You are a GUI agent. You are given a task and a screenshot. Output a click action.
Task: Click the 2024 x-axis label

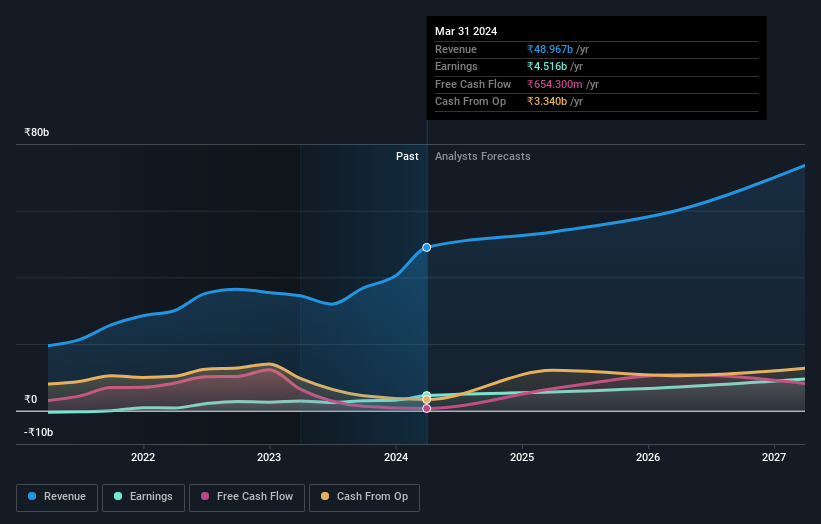coord(396,457)
